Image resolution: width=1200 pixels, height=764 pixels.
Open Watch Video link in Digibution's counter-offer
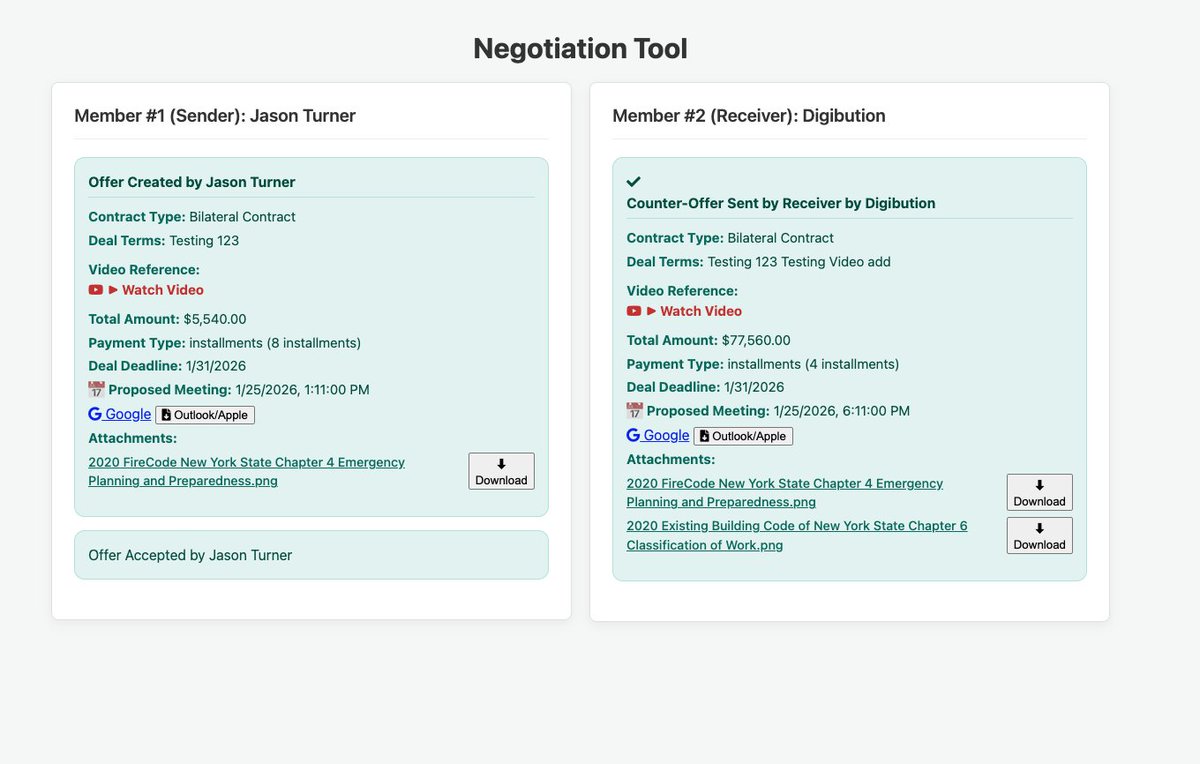pyautogui.click(x=694, y=311)
